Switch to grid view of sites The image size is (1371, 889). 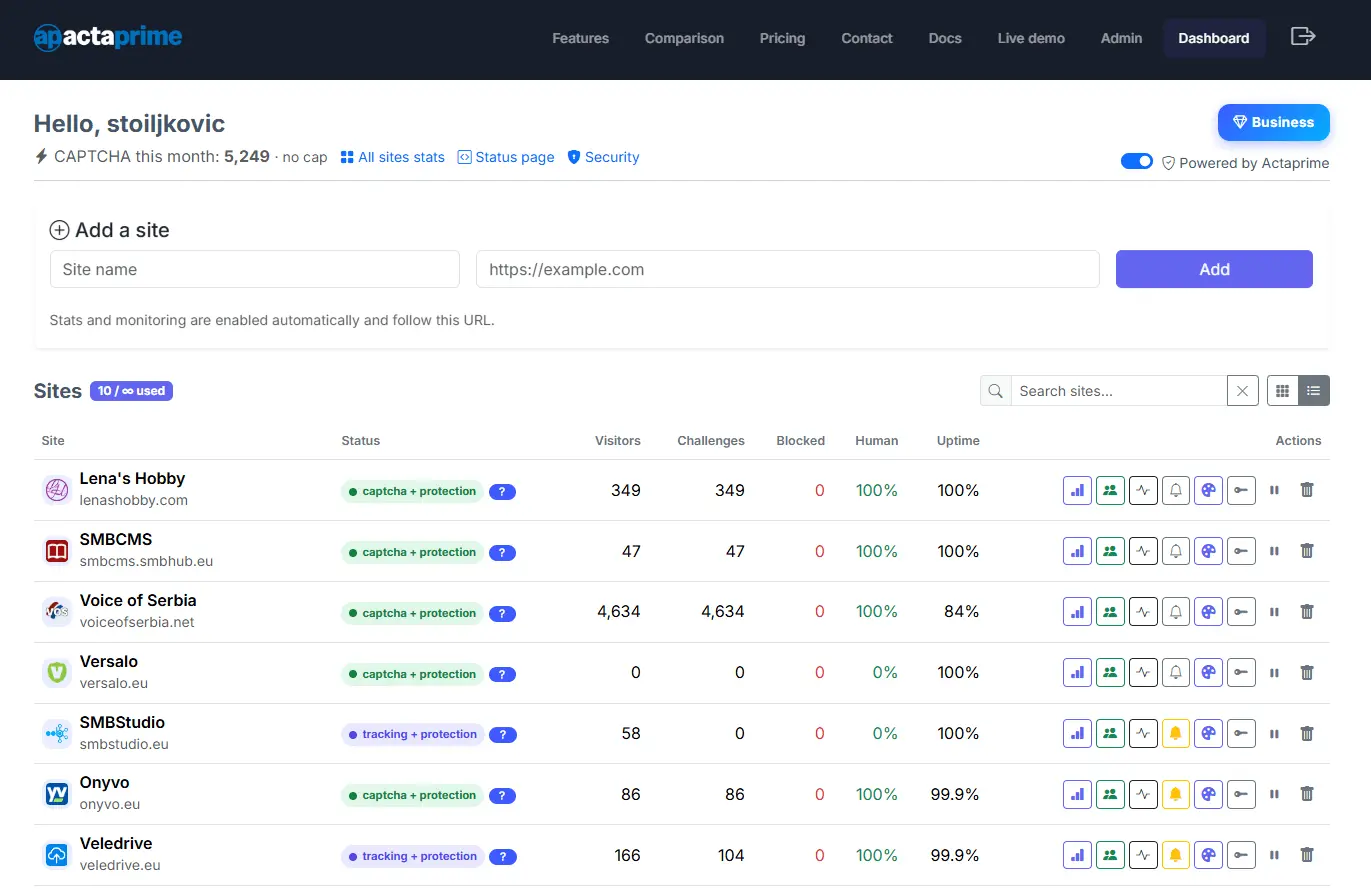(x=1282, y=391)
